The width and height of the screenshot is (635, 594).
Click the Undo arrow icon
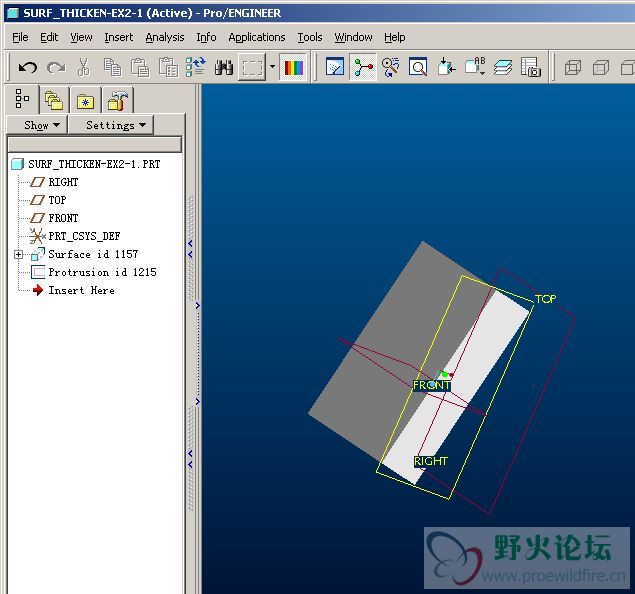click(28, 67)
